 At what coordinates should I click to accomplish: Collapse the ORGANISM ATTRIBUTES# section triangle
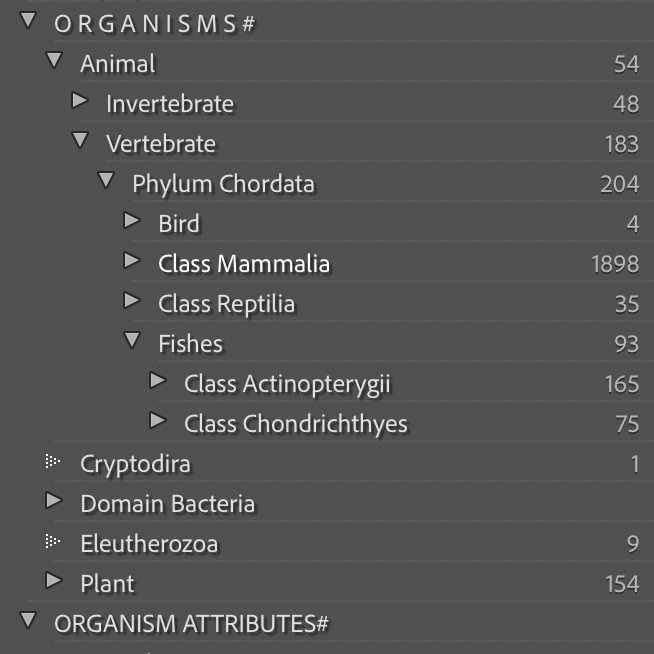click(28, 621)
